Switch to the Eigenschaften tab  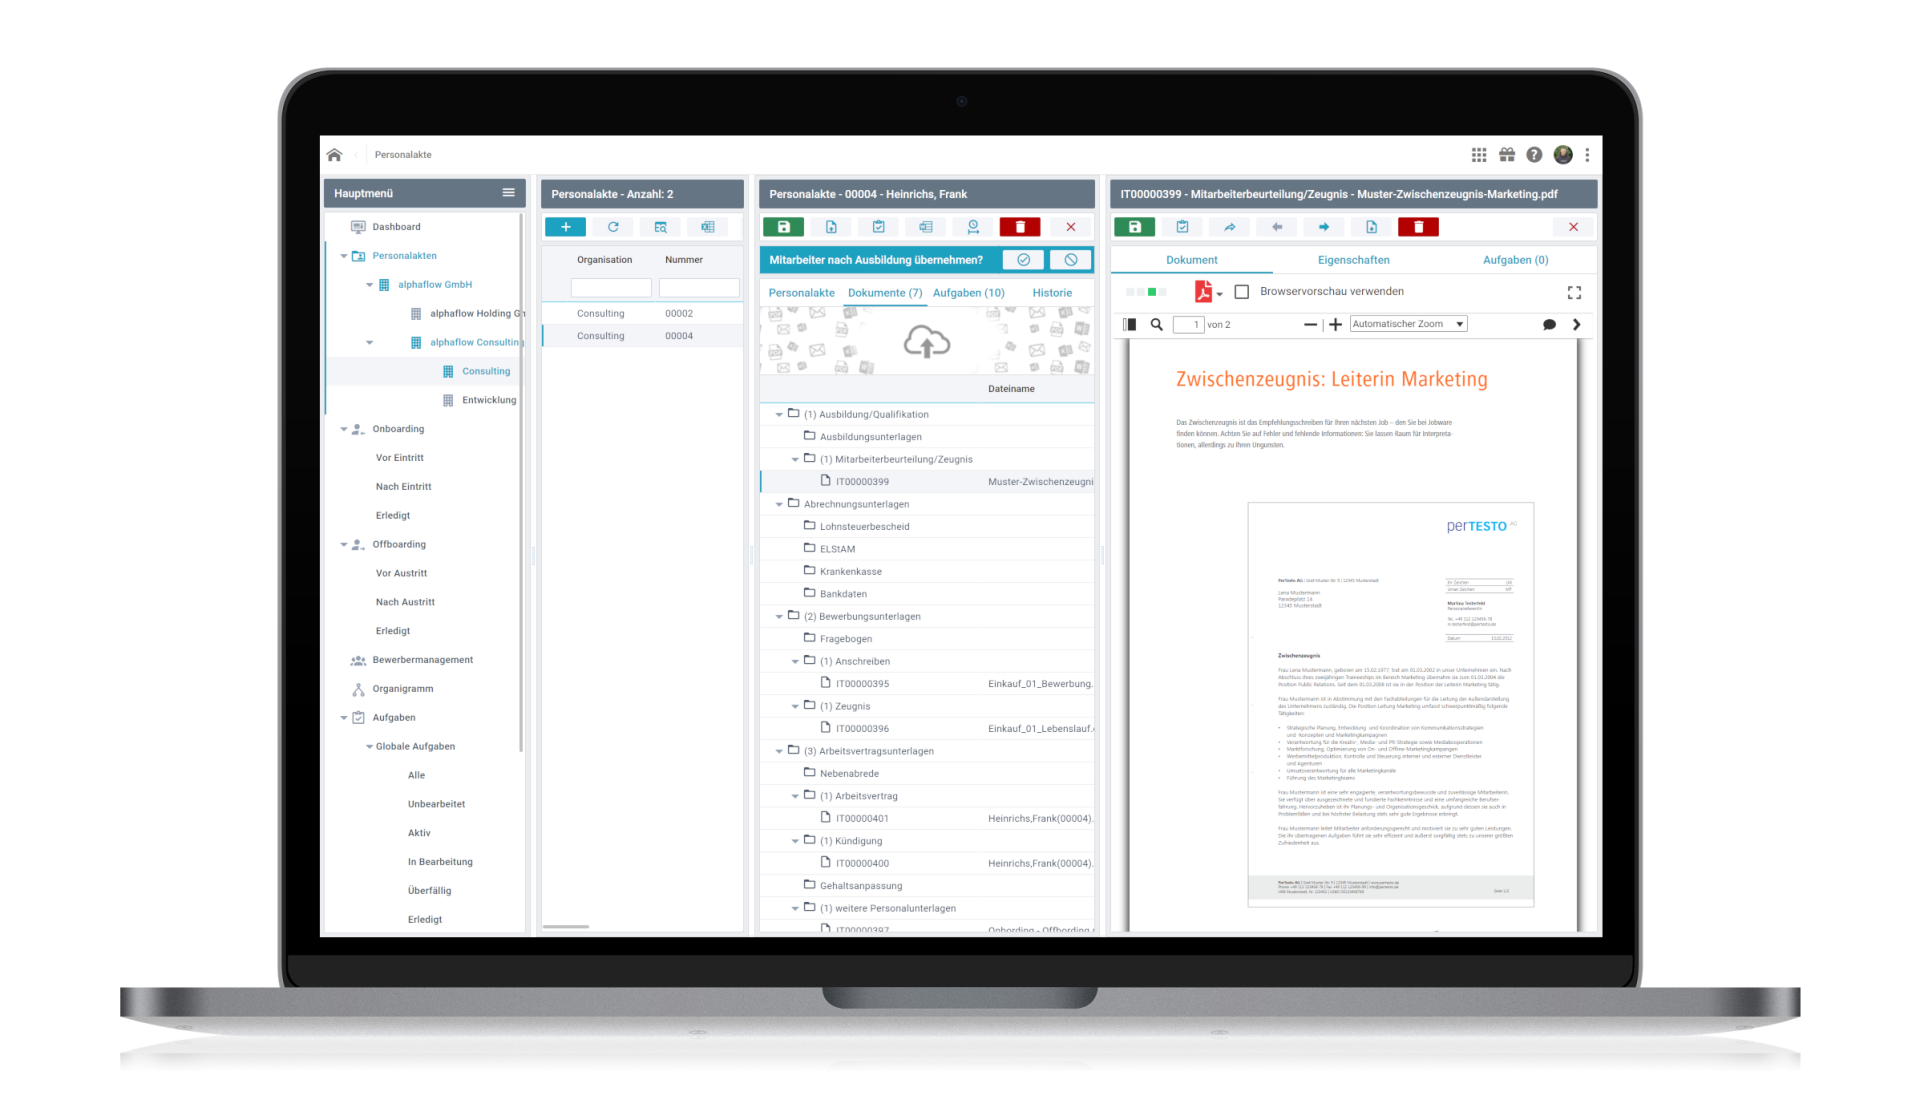[x=1353, y=260]
